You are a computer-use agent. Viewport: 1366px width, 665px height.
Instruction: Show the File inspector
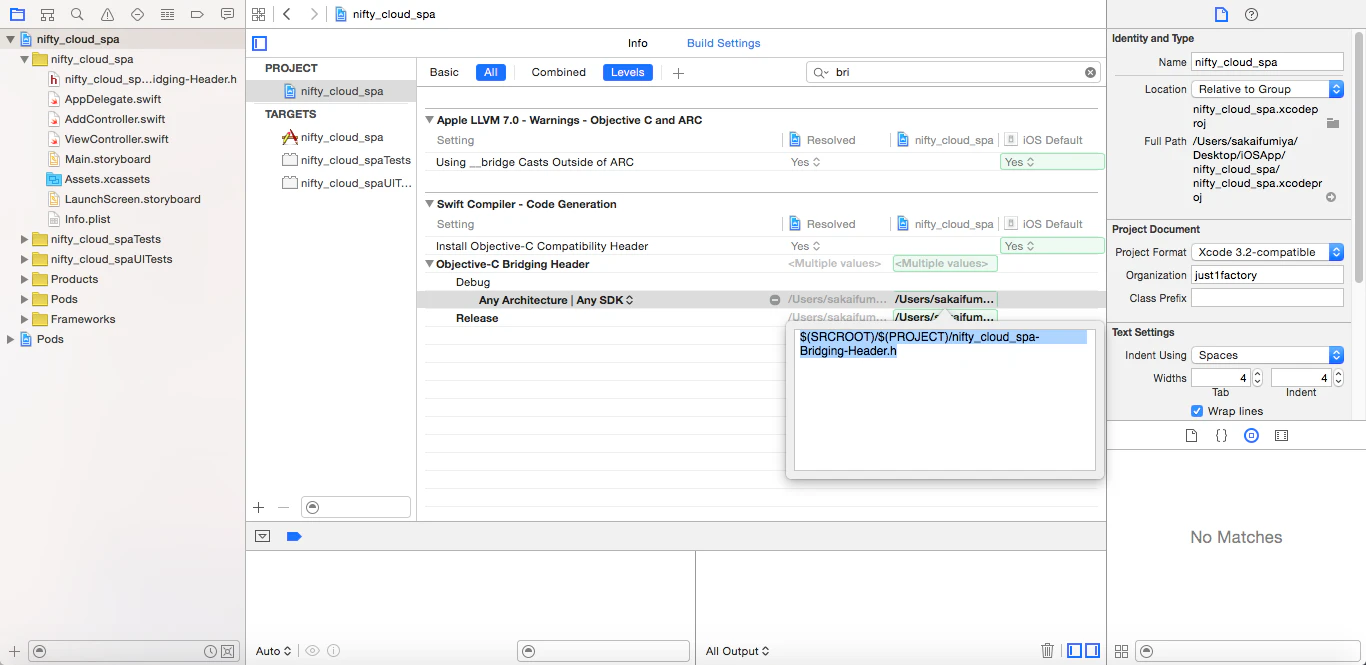coord(1221,15)
